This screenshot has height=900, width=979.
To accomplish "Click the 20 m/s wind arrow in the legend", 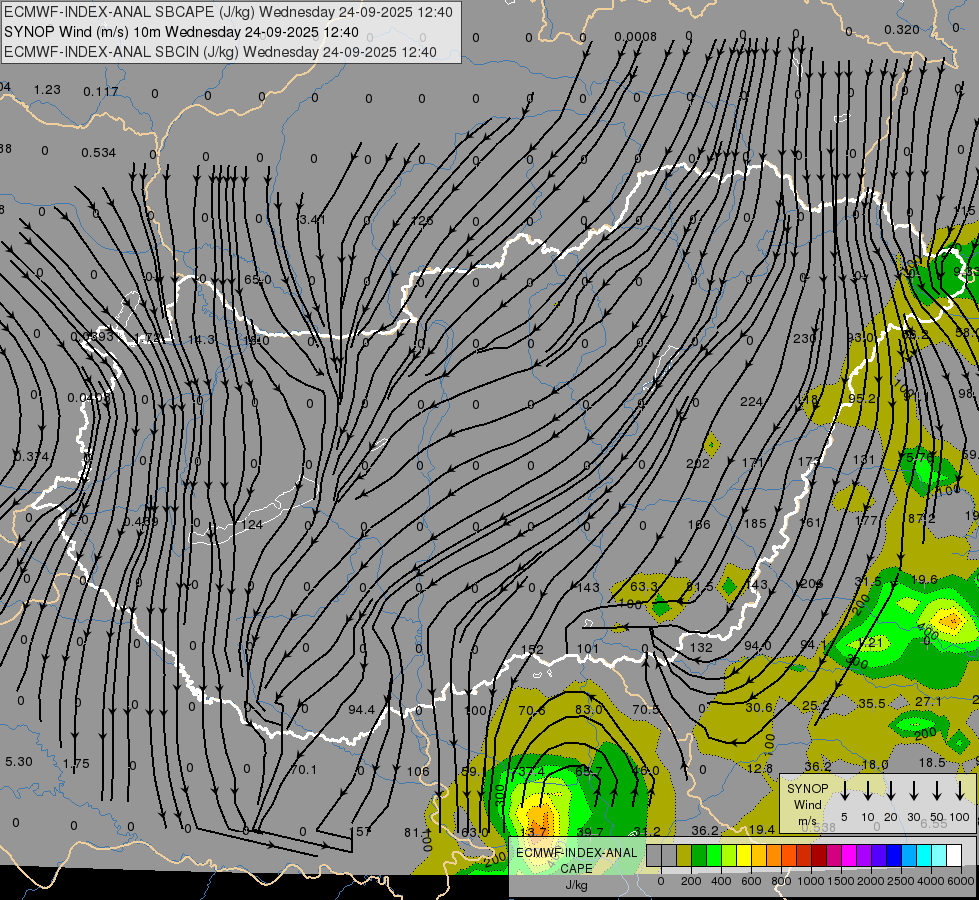I will [x=891, y=792].
